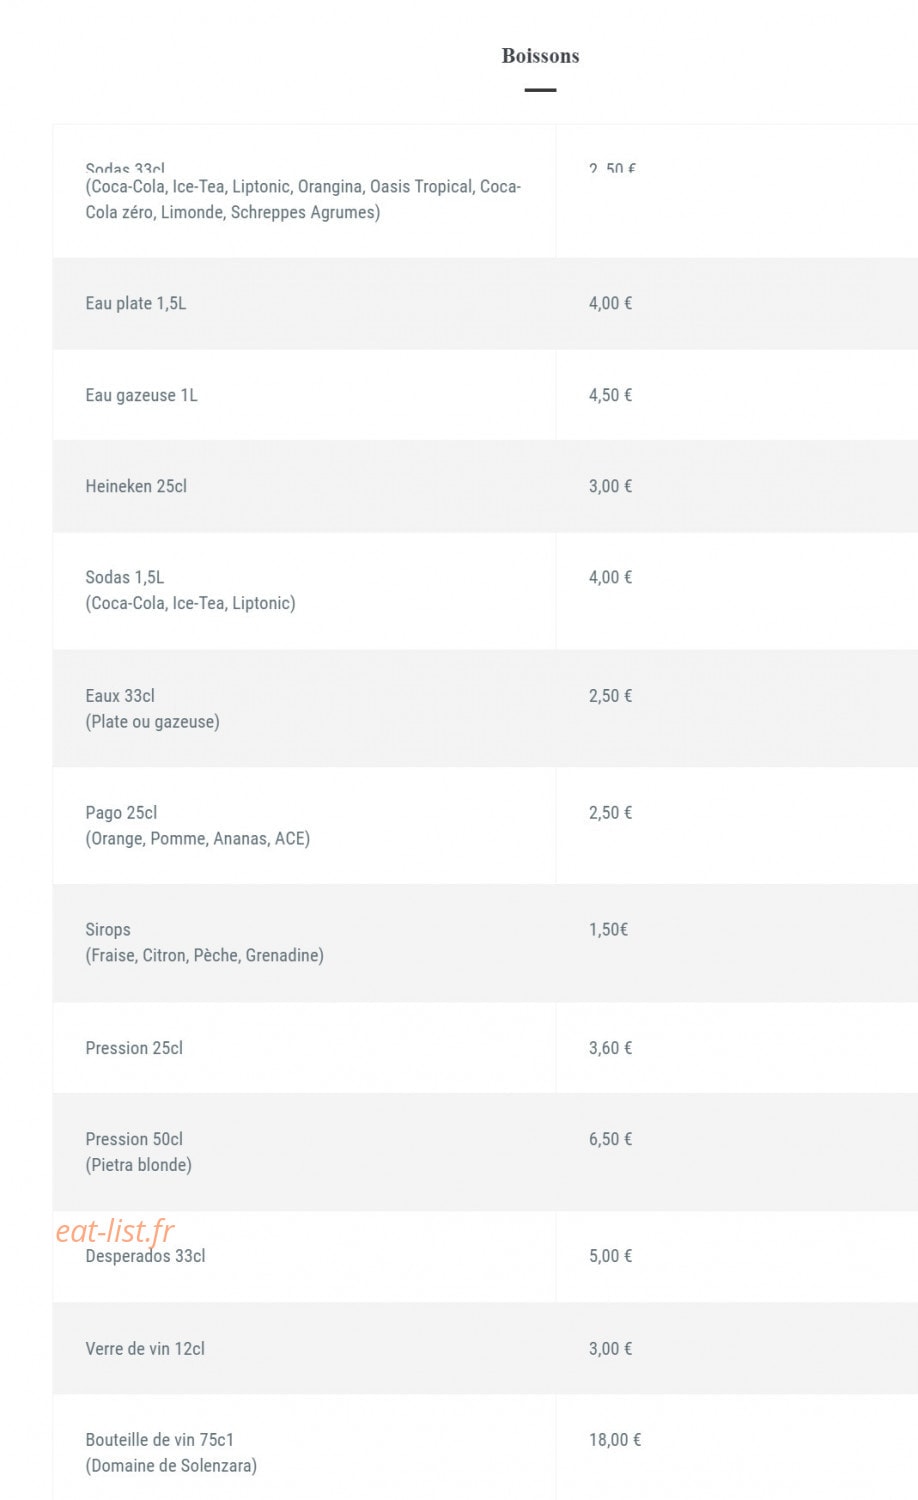This screenshot has width=918, height=1500.
Task: Click the 6,50 € price
Action: (610, 1139)
